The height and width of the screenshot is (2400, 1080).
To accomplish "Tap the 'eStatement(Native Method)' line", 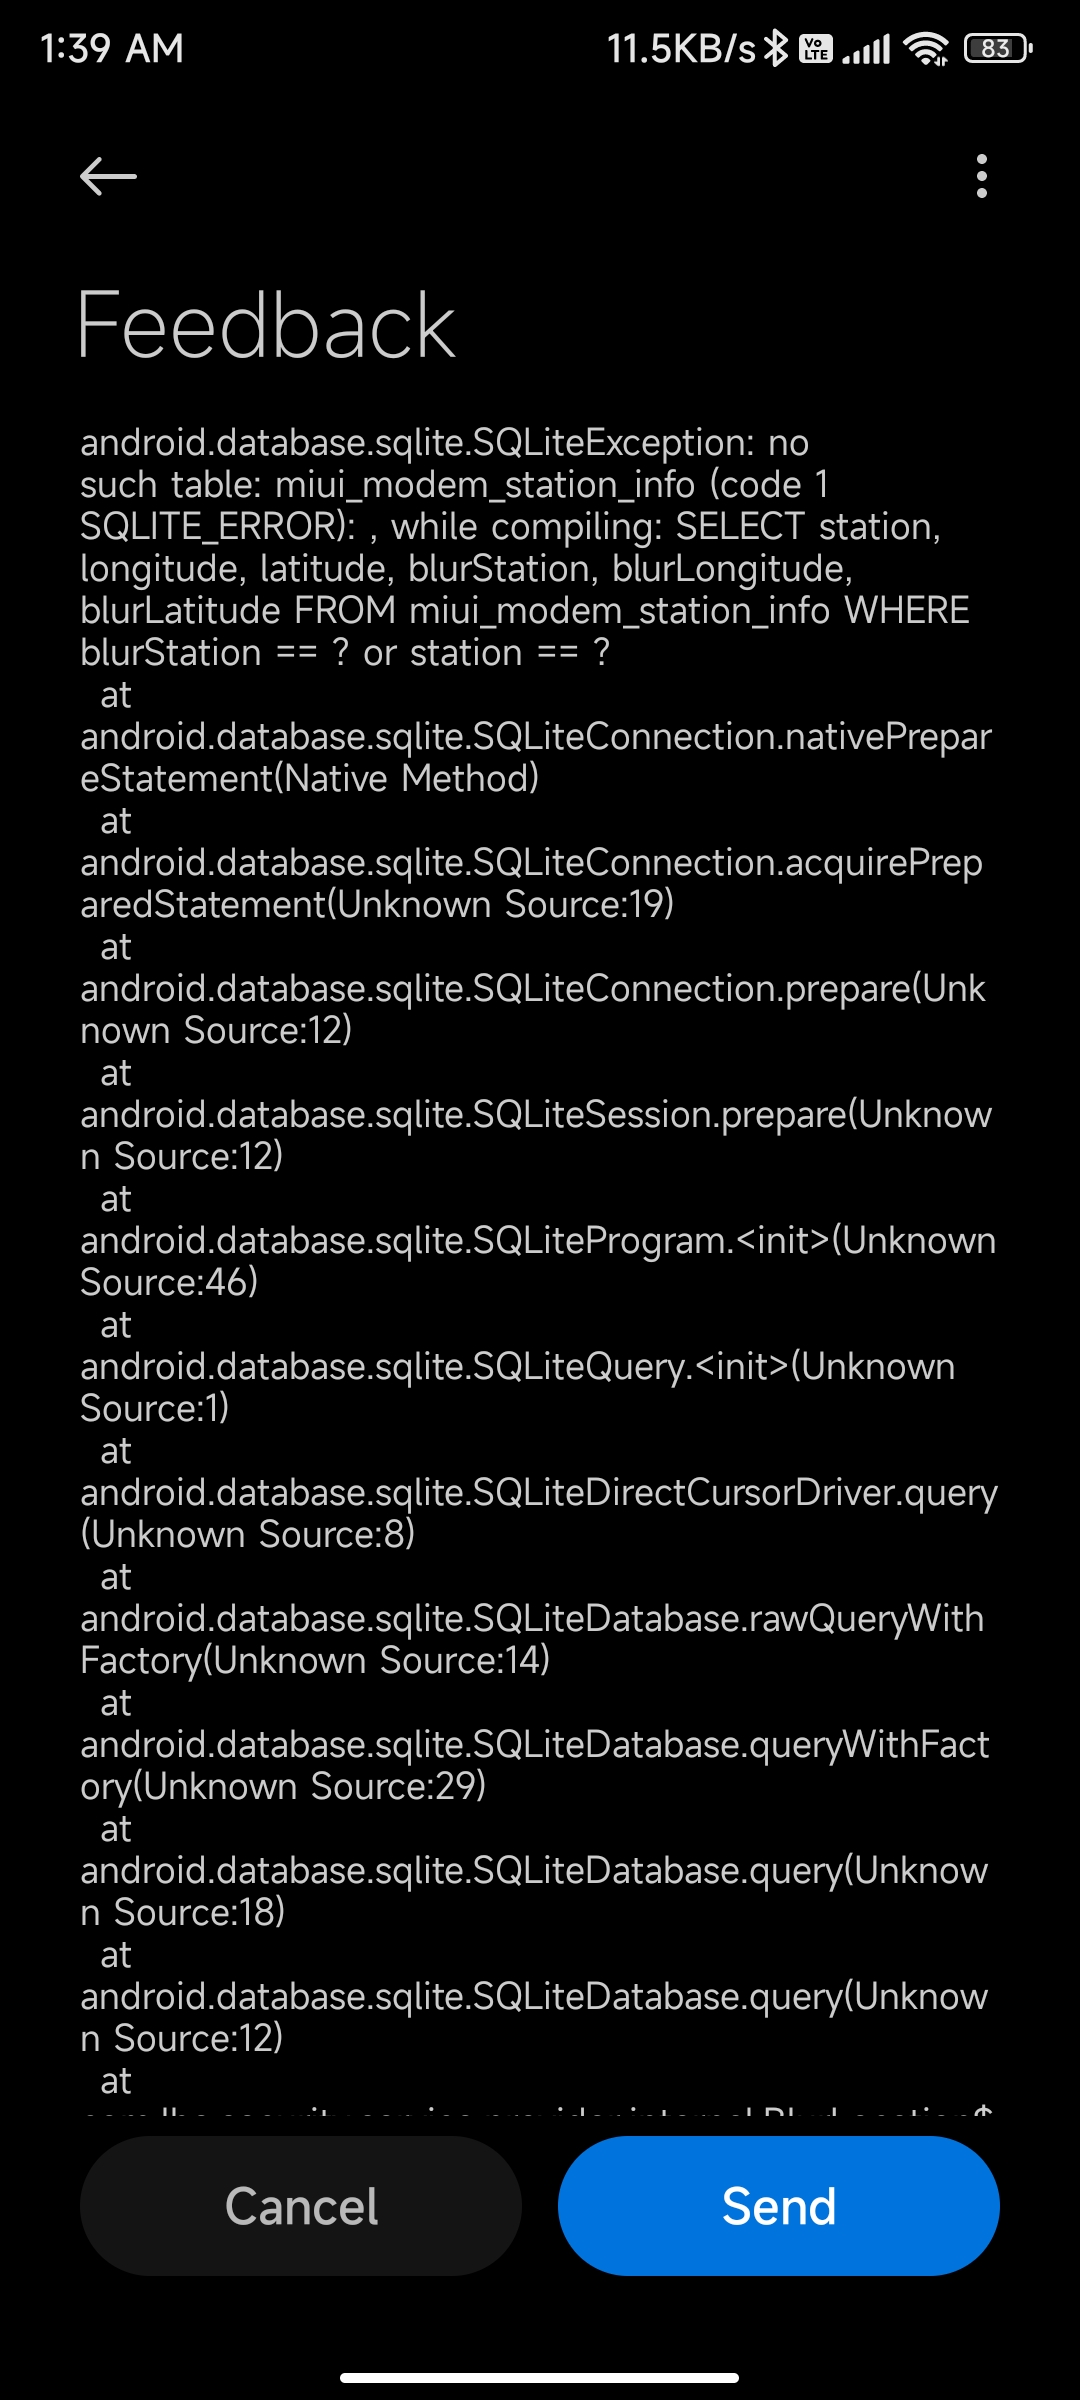I will pos(310,778).
